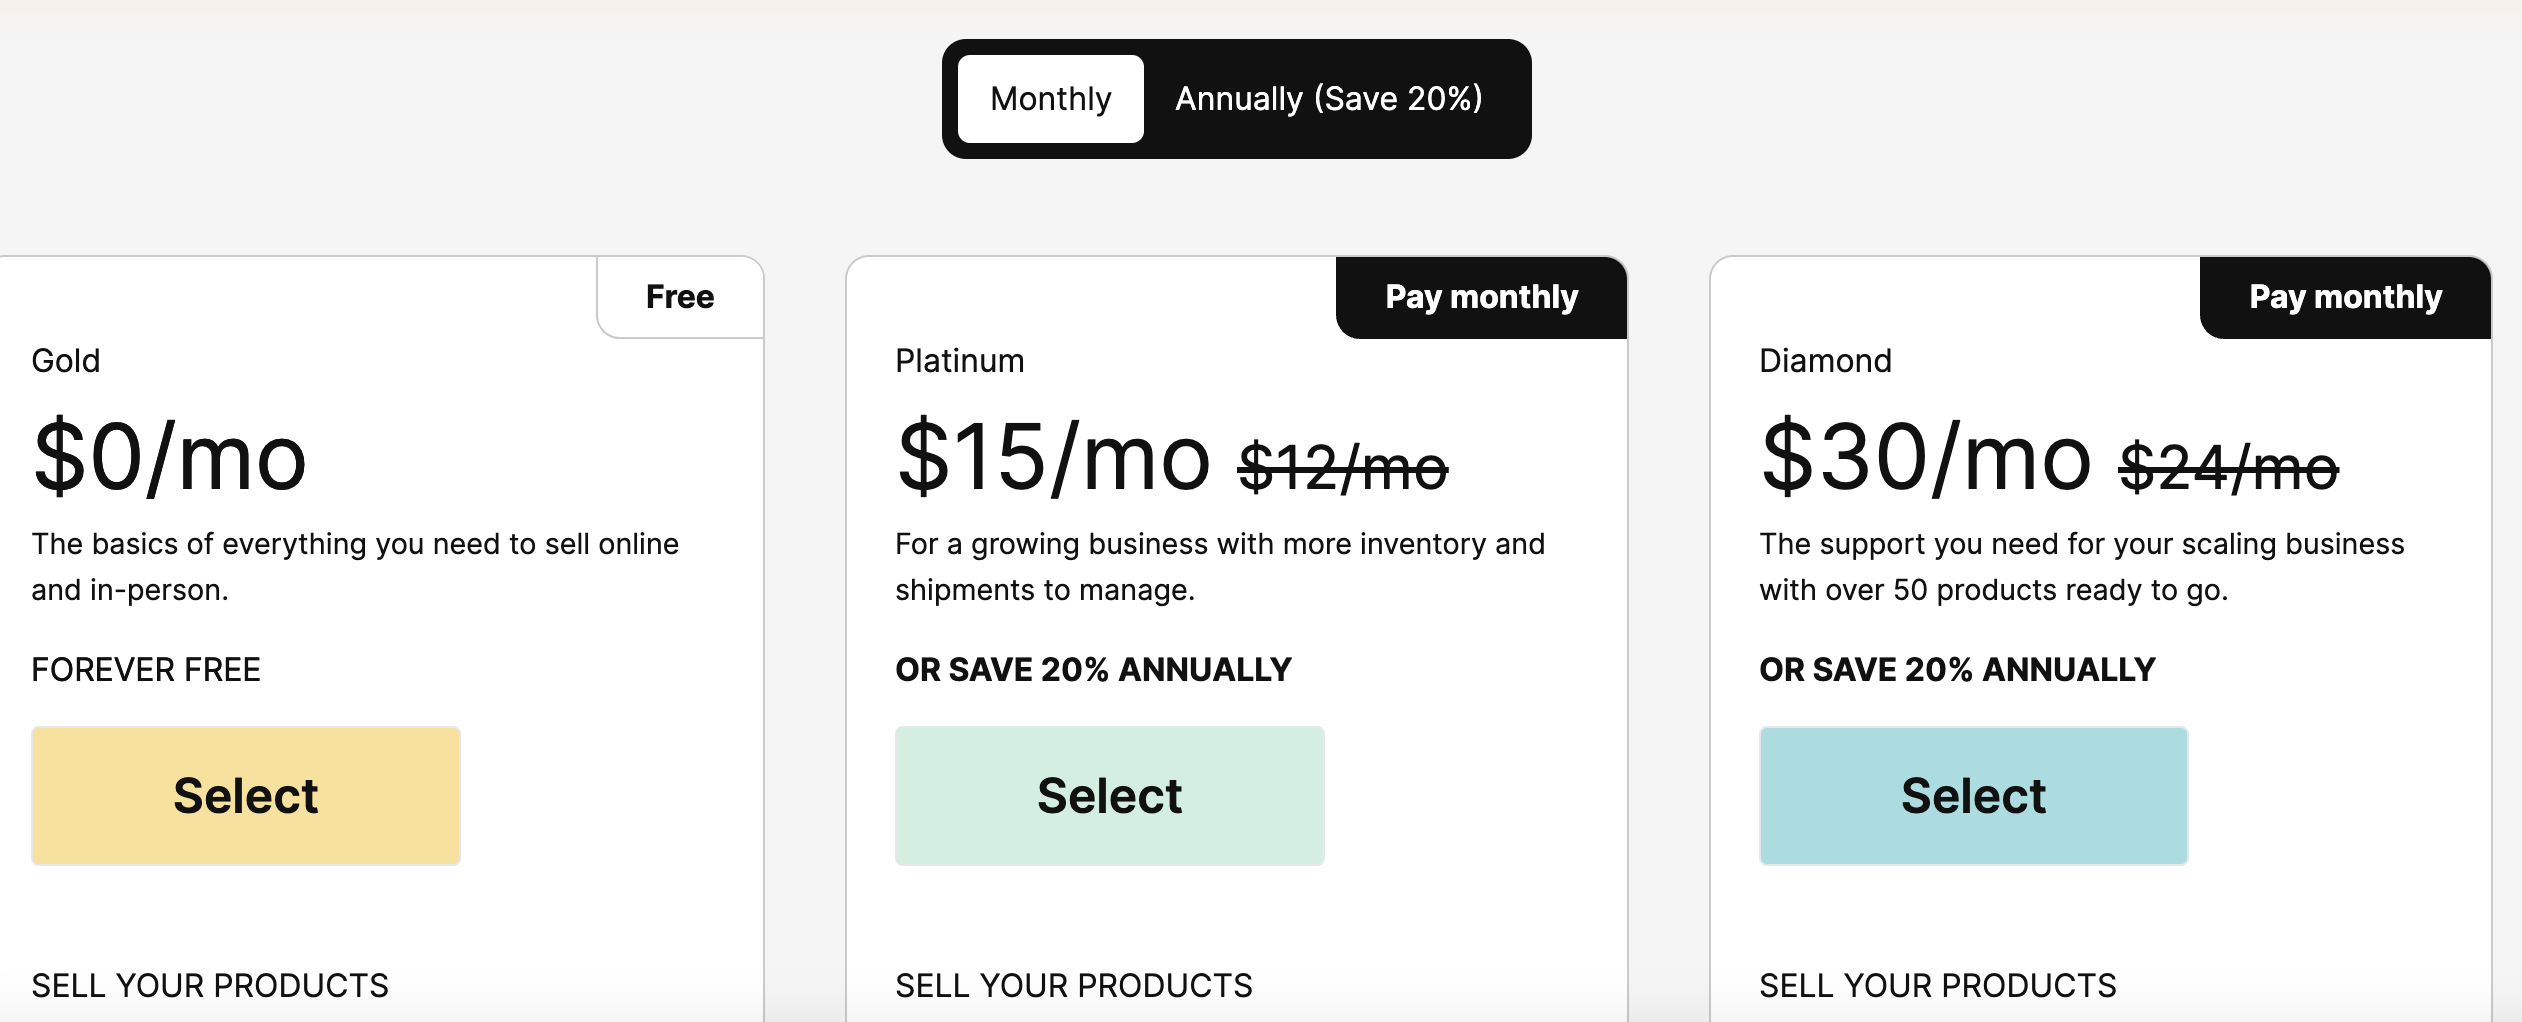The width and height of the screenshot is (2522, 1022).
Task: Click Gold card's SELL YOUR PRODUCTS heading
Action: click(x=210, y=986)
